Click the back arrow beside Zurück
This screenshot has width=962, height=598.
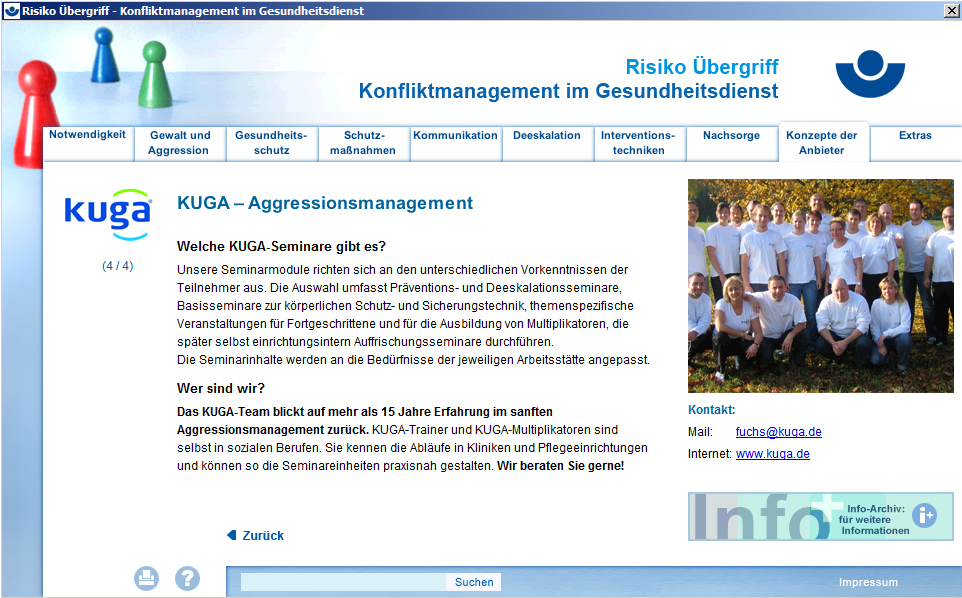click(232, 535)
